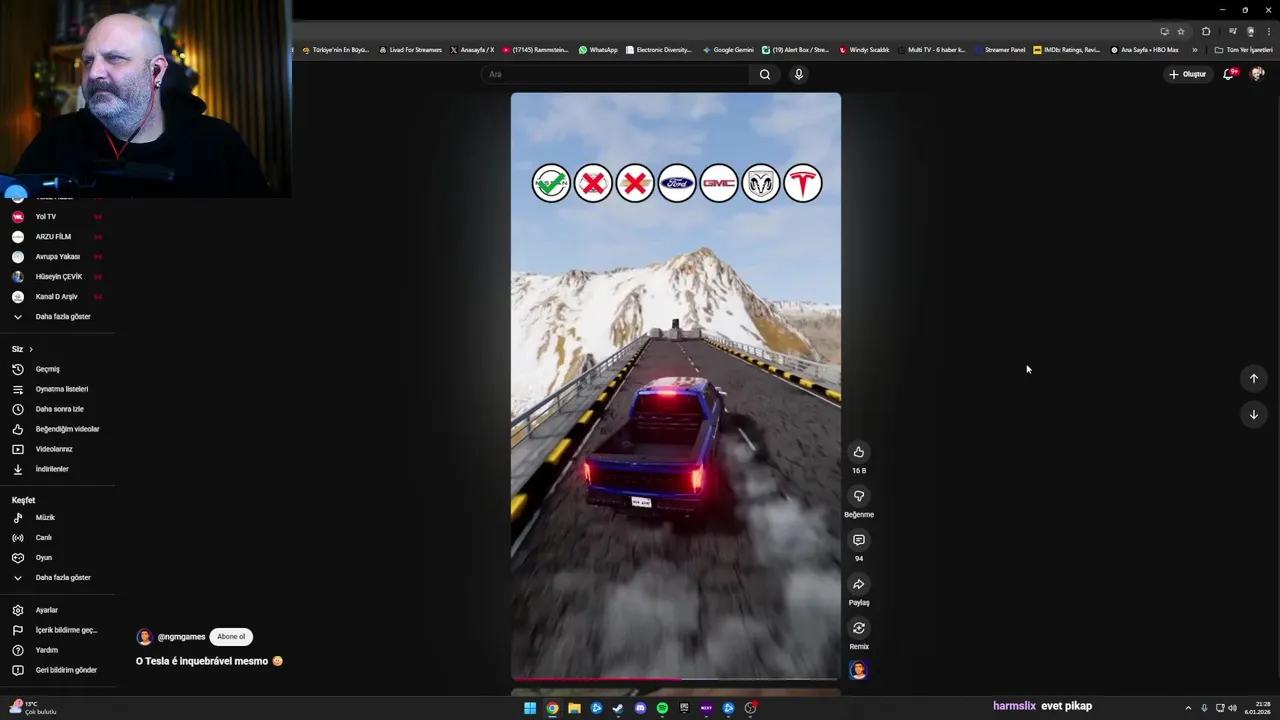Open the Livad For Streamers bookmark
Image resolution: width=1280 pixels, height=720 pixels.
pyautogui.click(x=410, y=50)
